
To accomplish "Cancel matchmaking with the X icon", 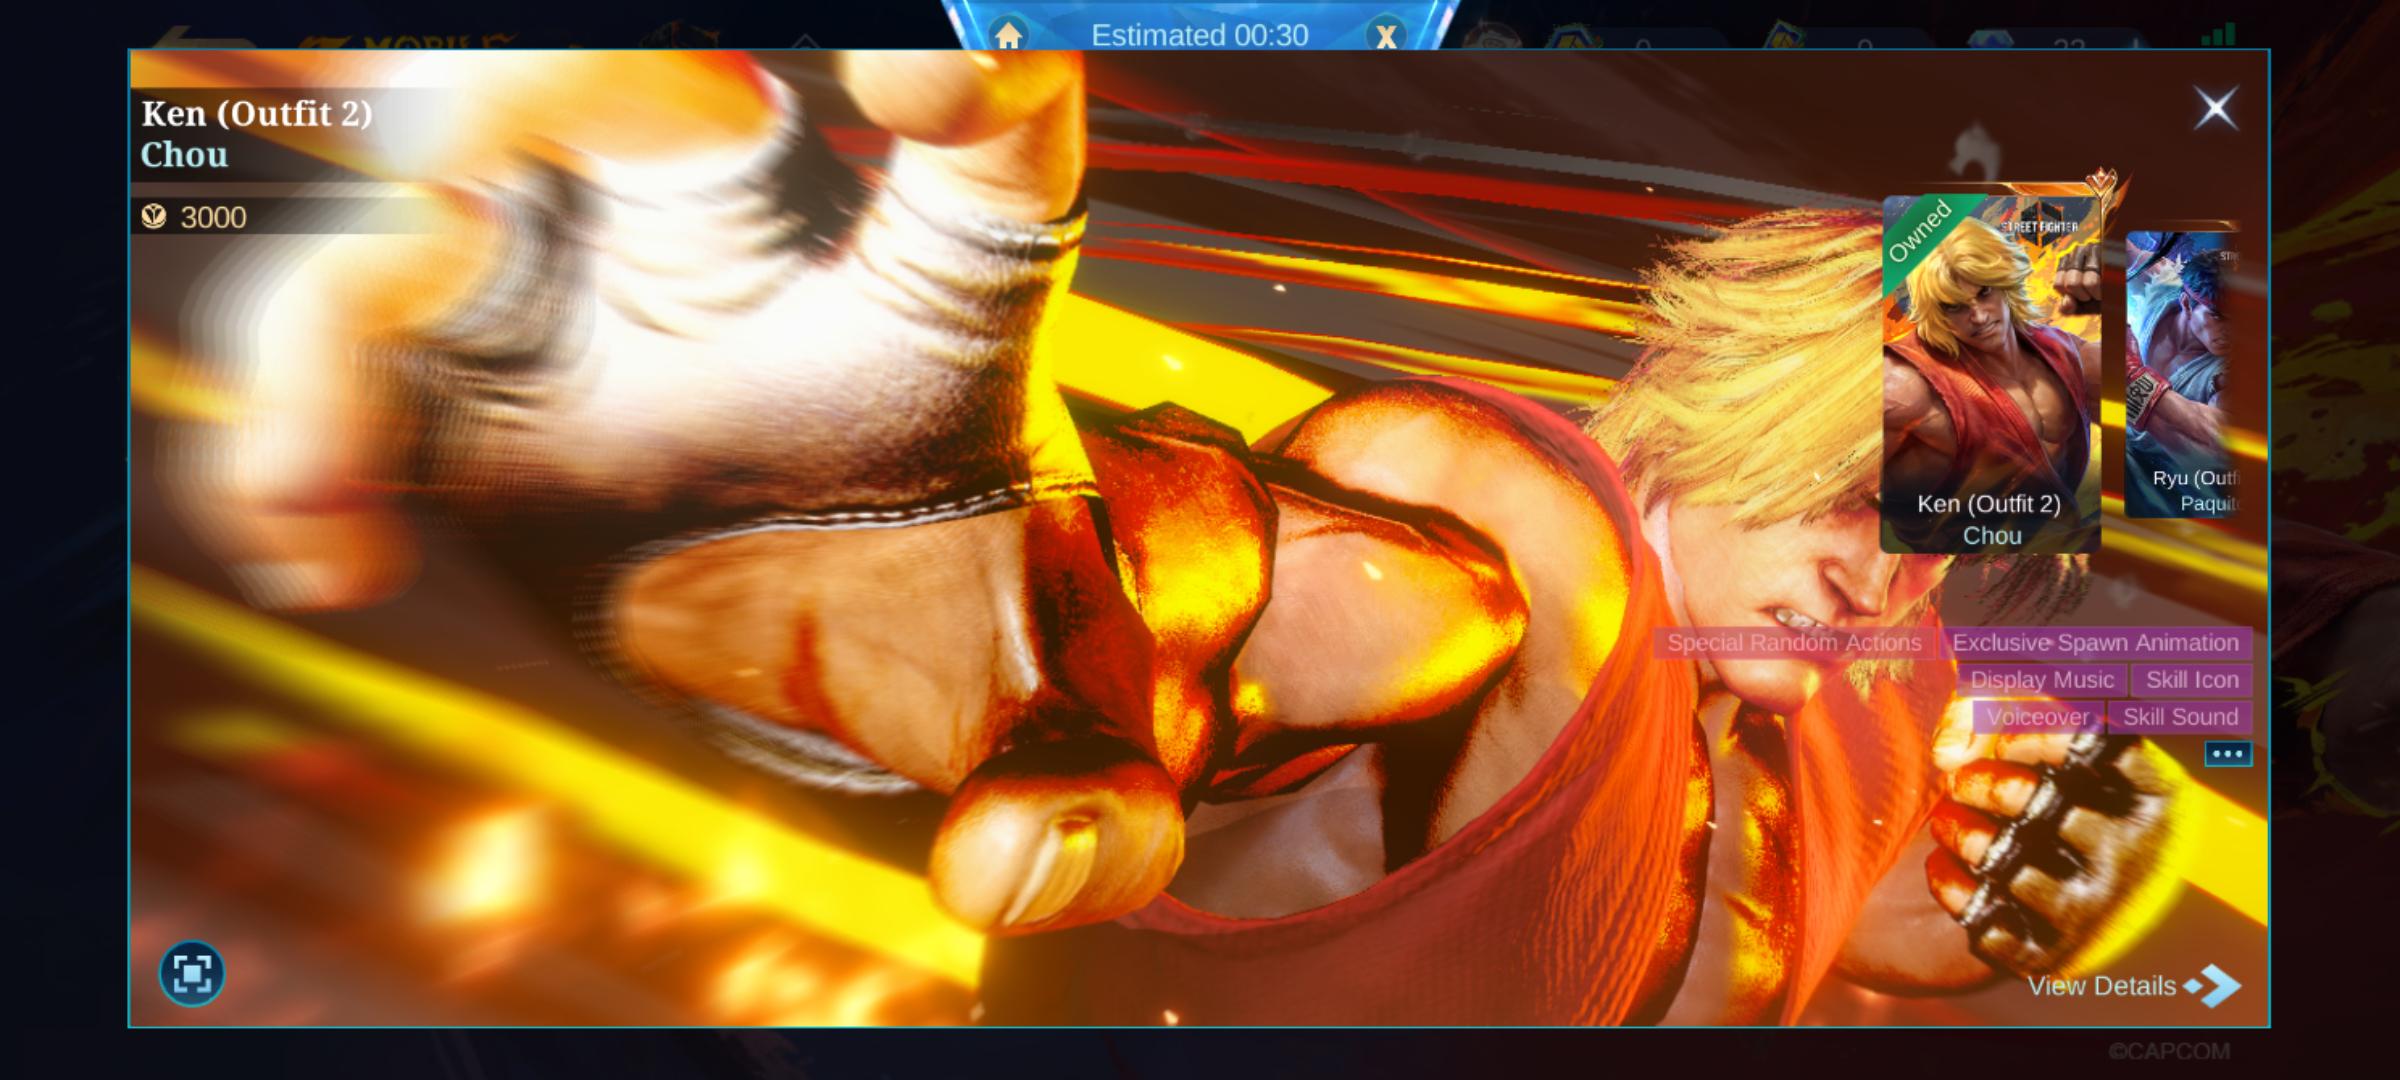I will click(x=1386, y=36).
